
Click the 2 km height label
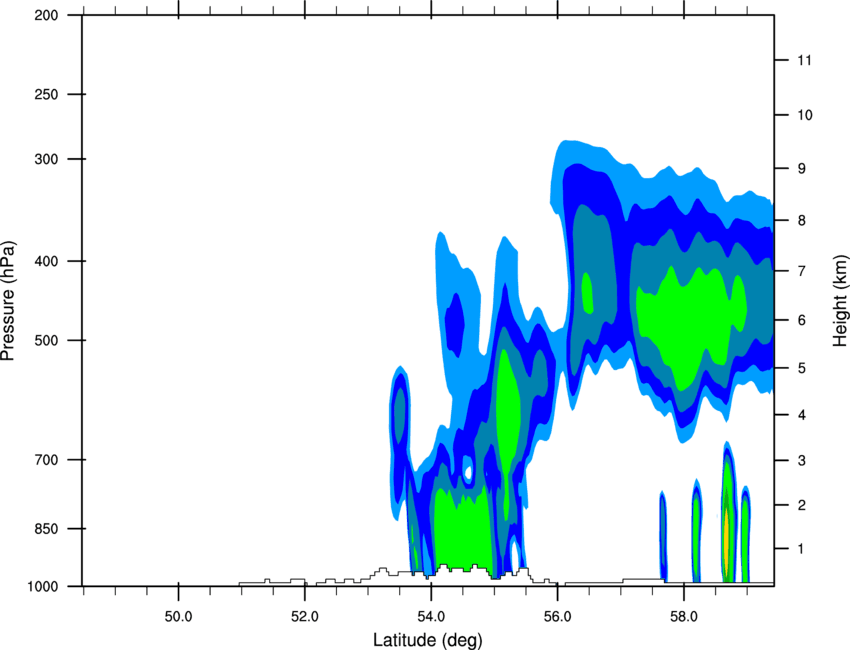802,505
